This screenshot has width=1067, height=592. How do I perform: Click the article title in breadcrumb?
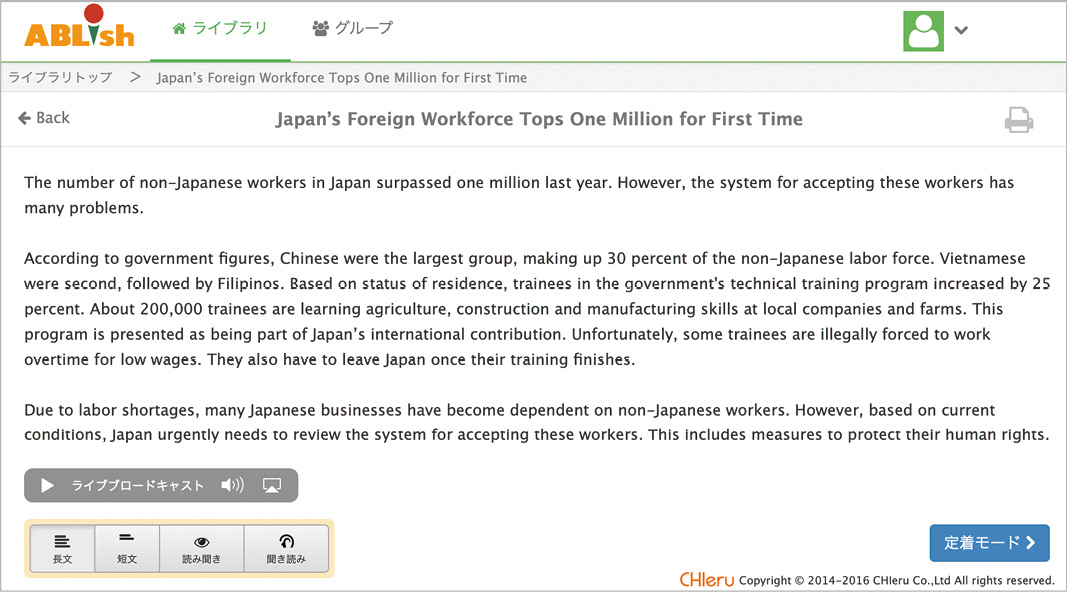(342, 77)
